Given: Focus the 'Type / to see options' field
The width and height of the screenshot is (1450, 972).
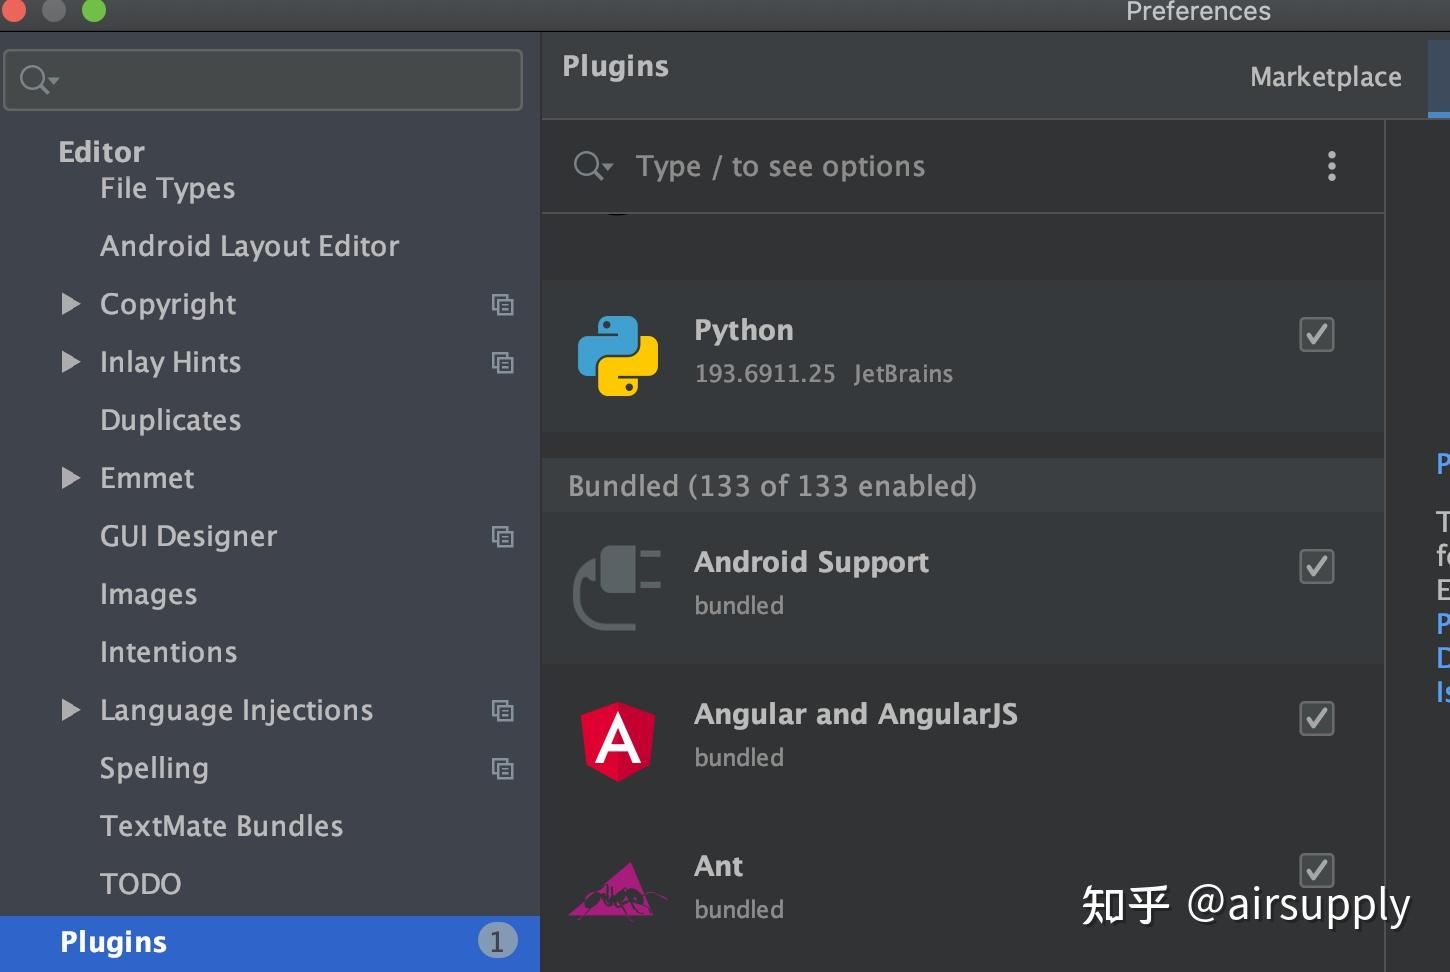Looking at the screenshot, I should (780, 166).
